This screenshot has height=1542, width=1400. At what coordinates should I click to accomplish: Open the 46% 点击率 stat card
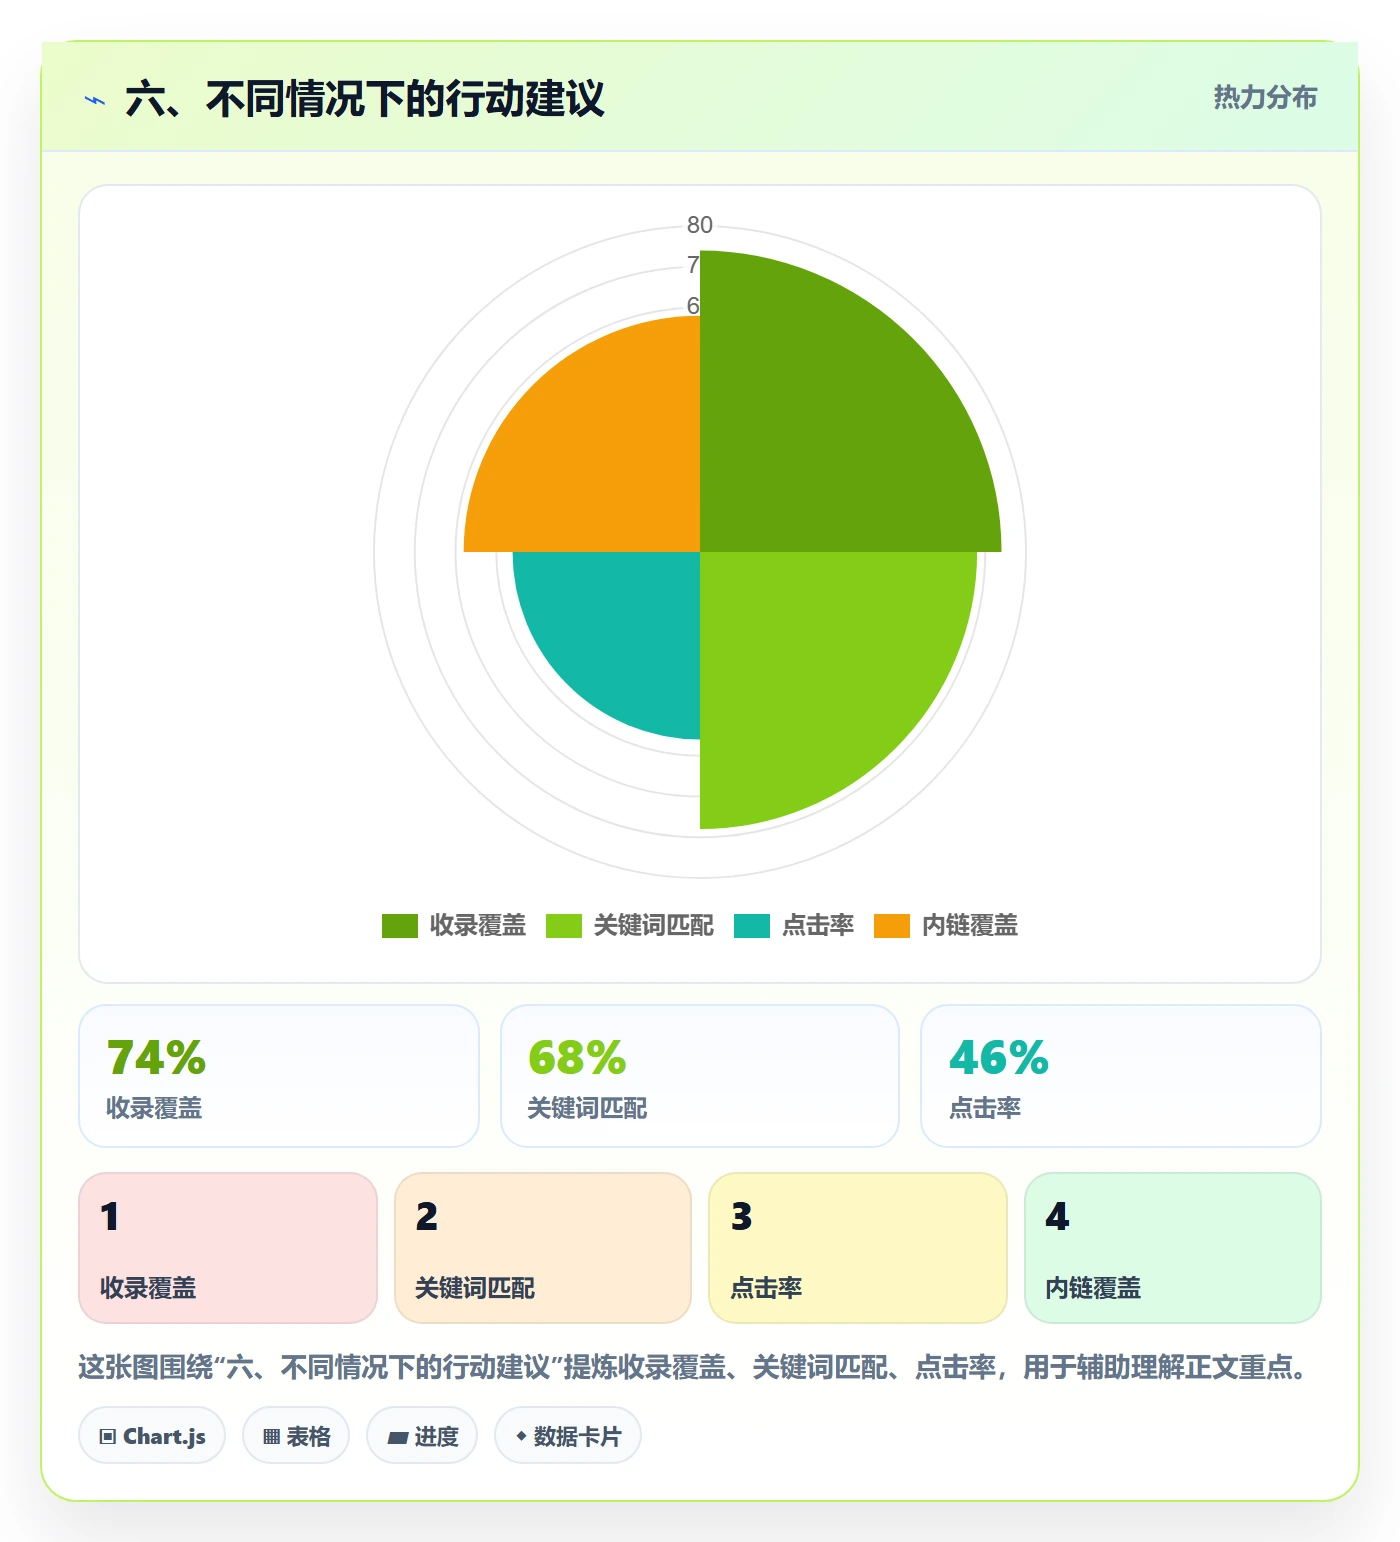coord(1121,1076)
